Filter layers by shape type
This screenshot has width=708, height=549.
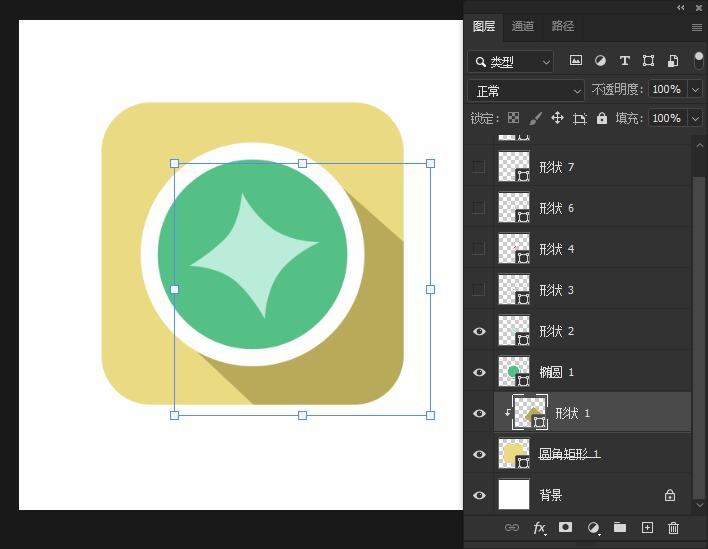tap(648, 60)
